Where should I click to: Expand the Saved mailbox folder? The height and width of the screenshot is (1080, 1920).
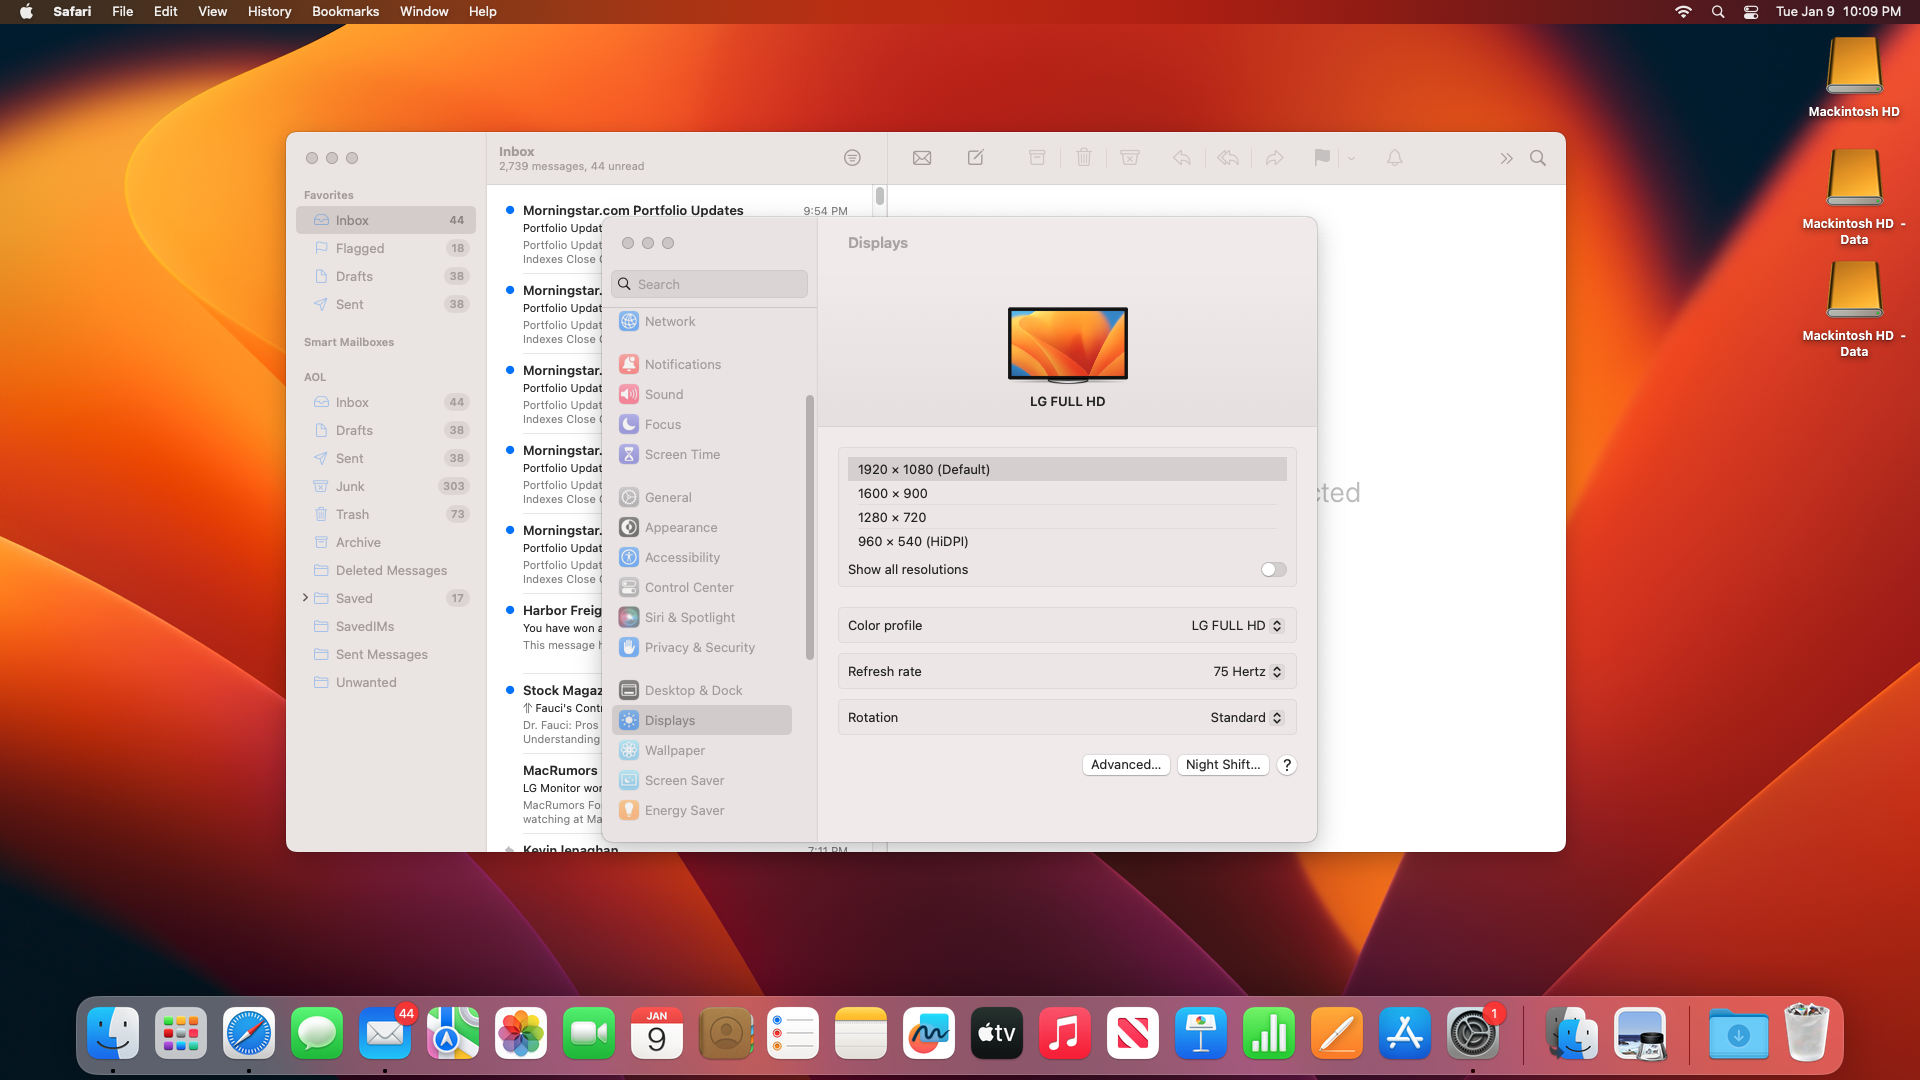tap(305, 598)
